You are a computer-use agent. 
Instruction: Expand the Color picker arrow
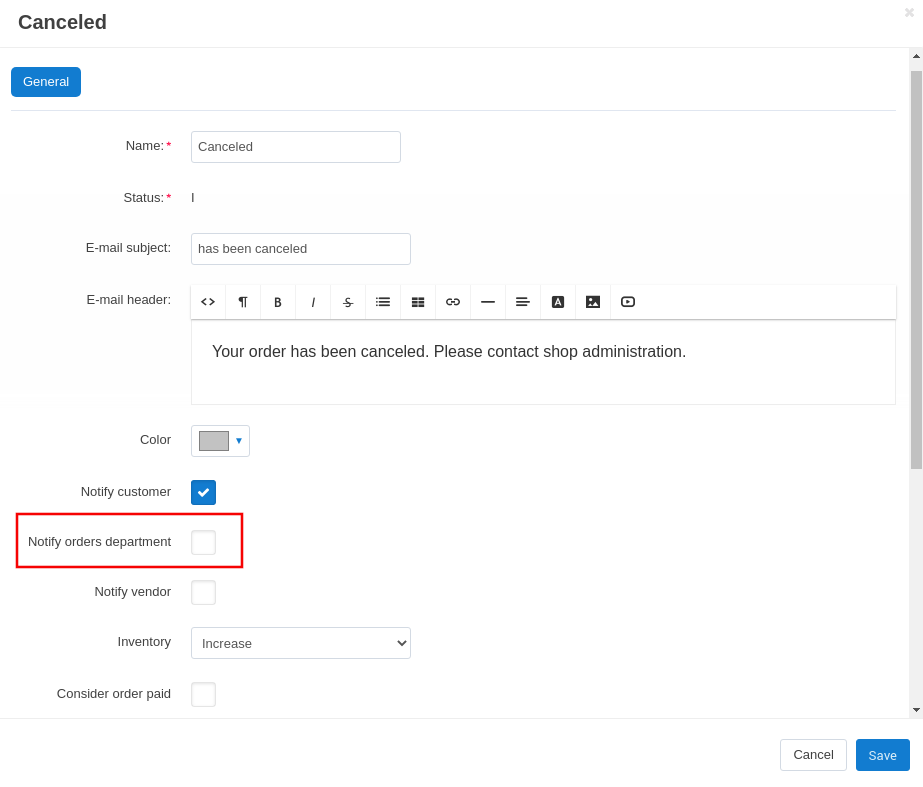coord(239,441)
